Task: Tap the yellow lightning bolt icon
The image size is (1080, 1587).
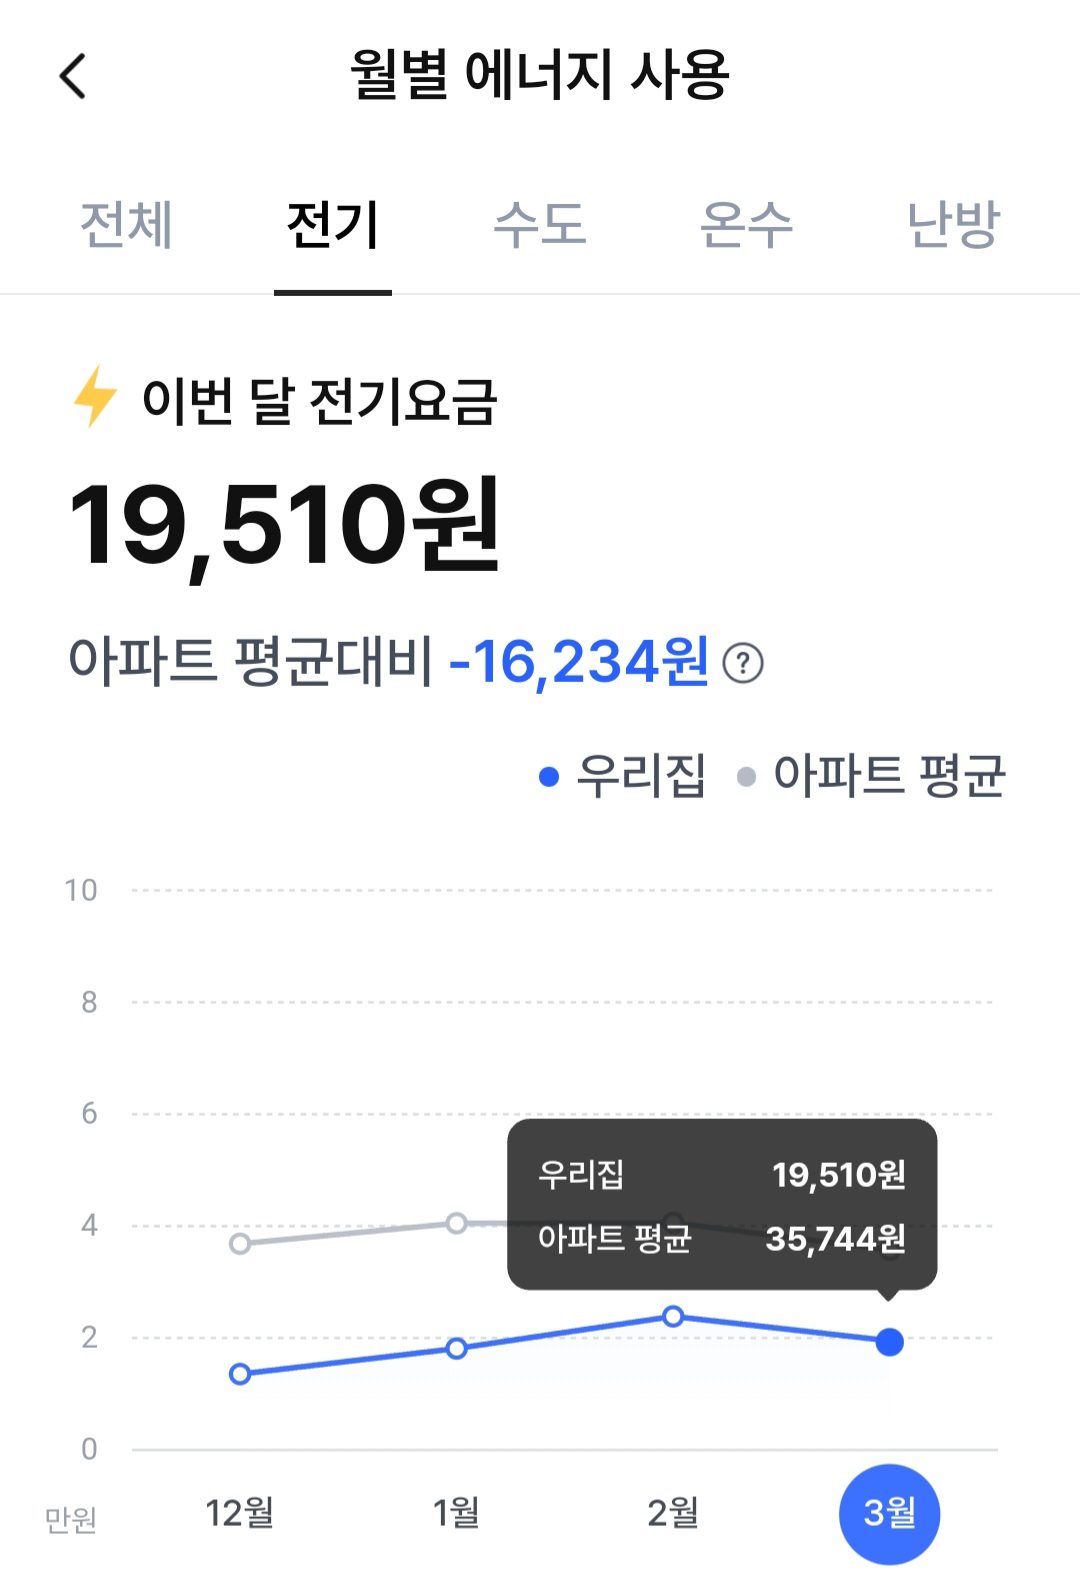Action: (x=95, y=397)
